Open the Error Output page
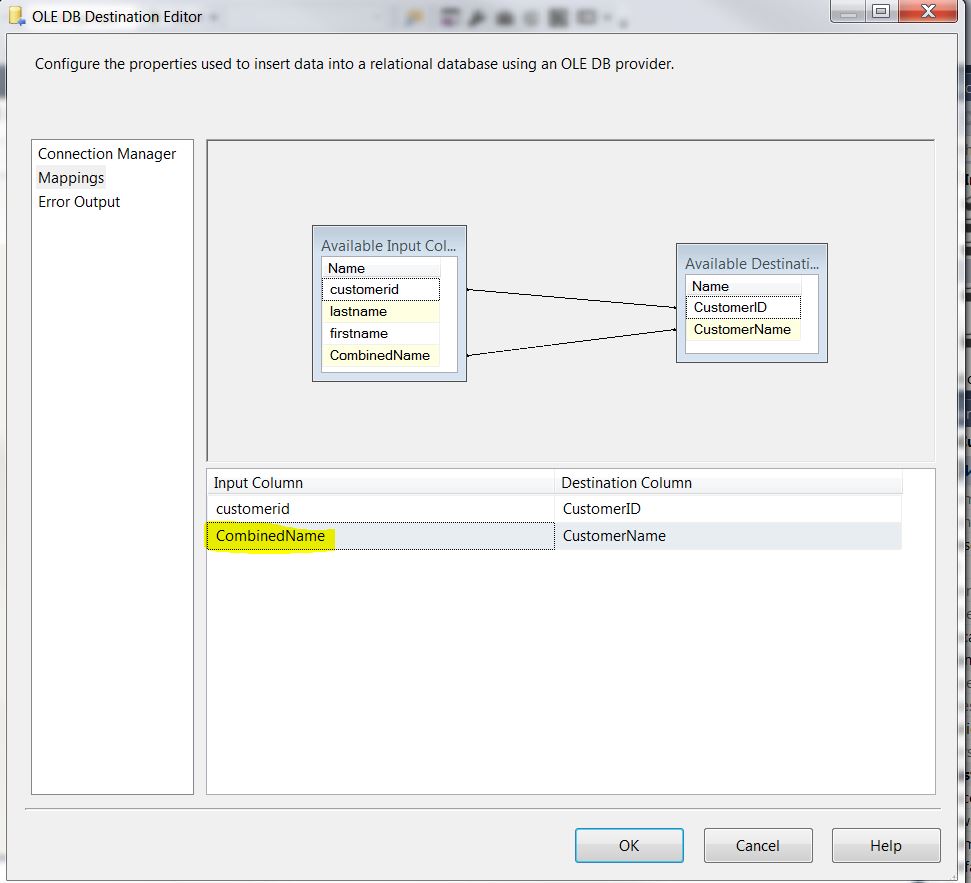Screen dimensions: 971x883 (79, 201)
